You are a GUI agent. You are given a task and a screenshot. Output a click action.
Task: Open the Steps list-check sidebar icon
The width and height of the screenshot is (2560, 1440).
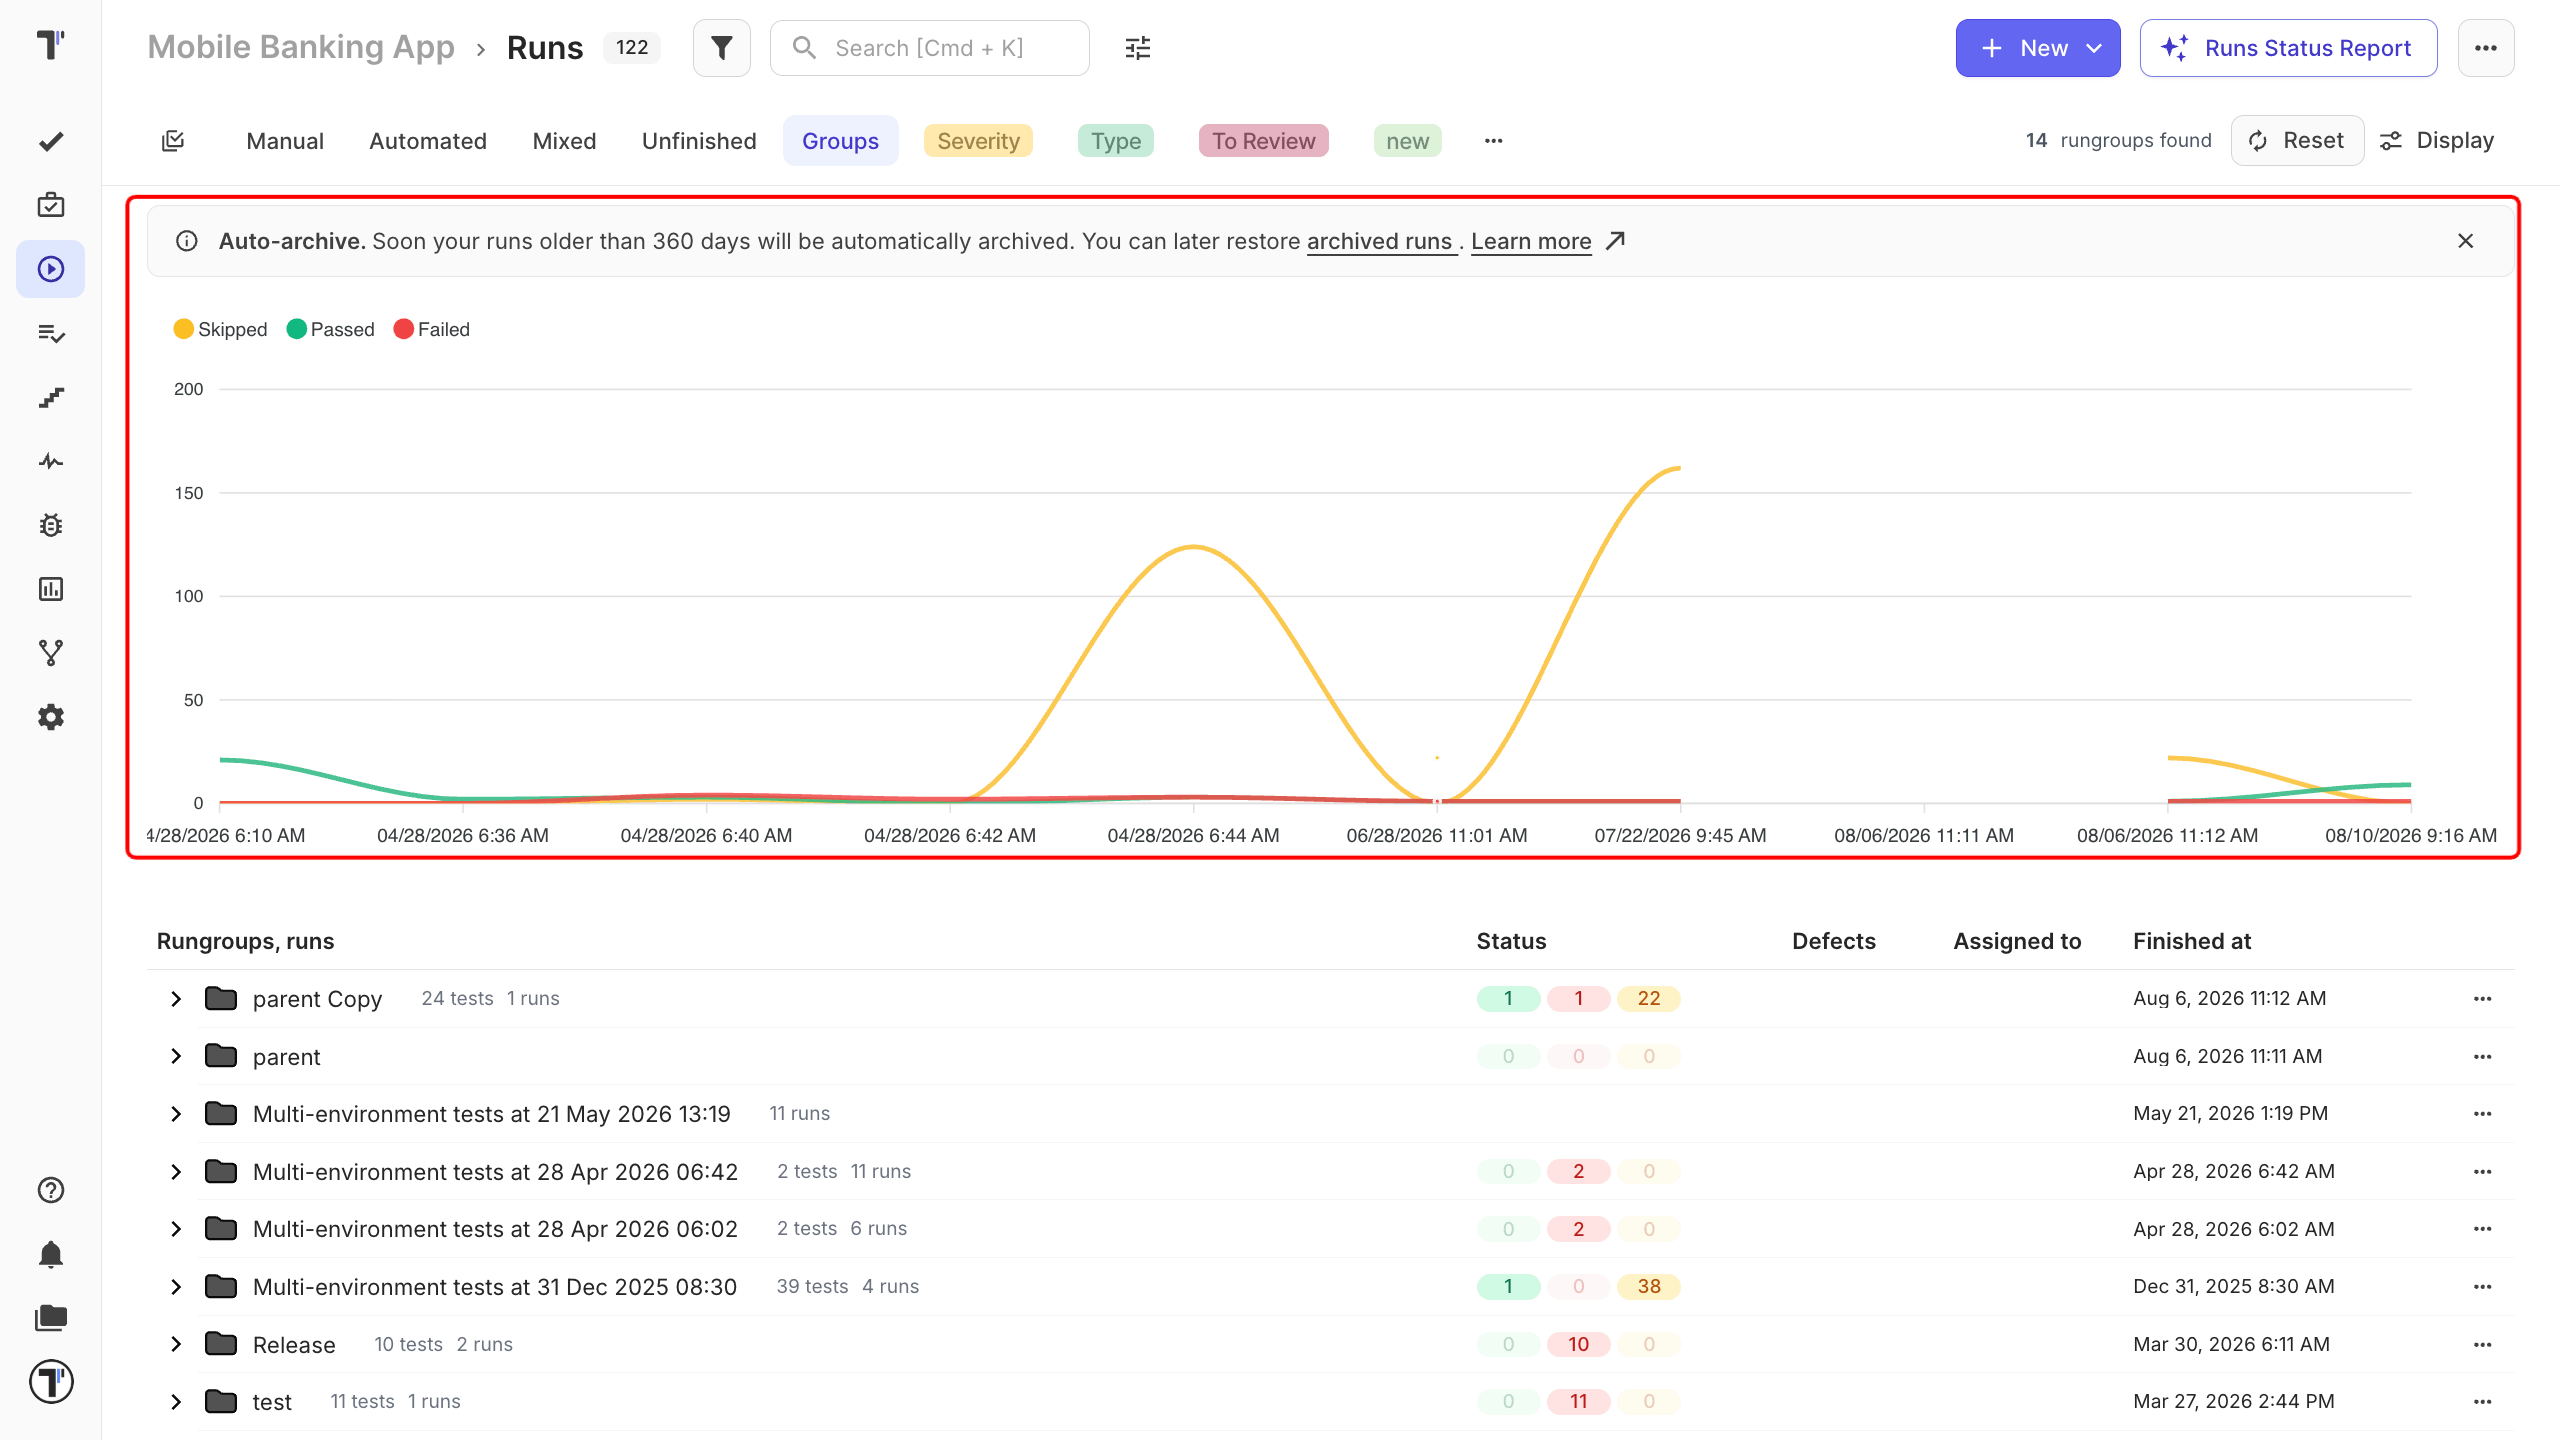[x=51, y=333]
